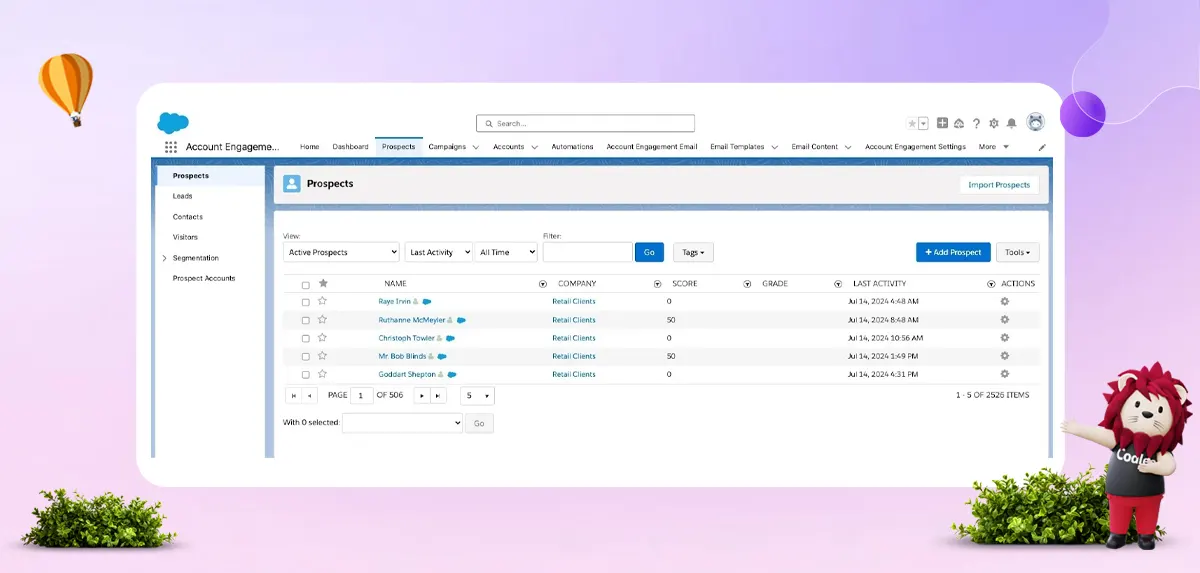Open actions gear for Ruthanne McMeyler
1200x573 pixels.
1005,320
